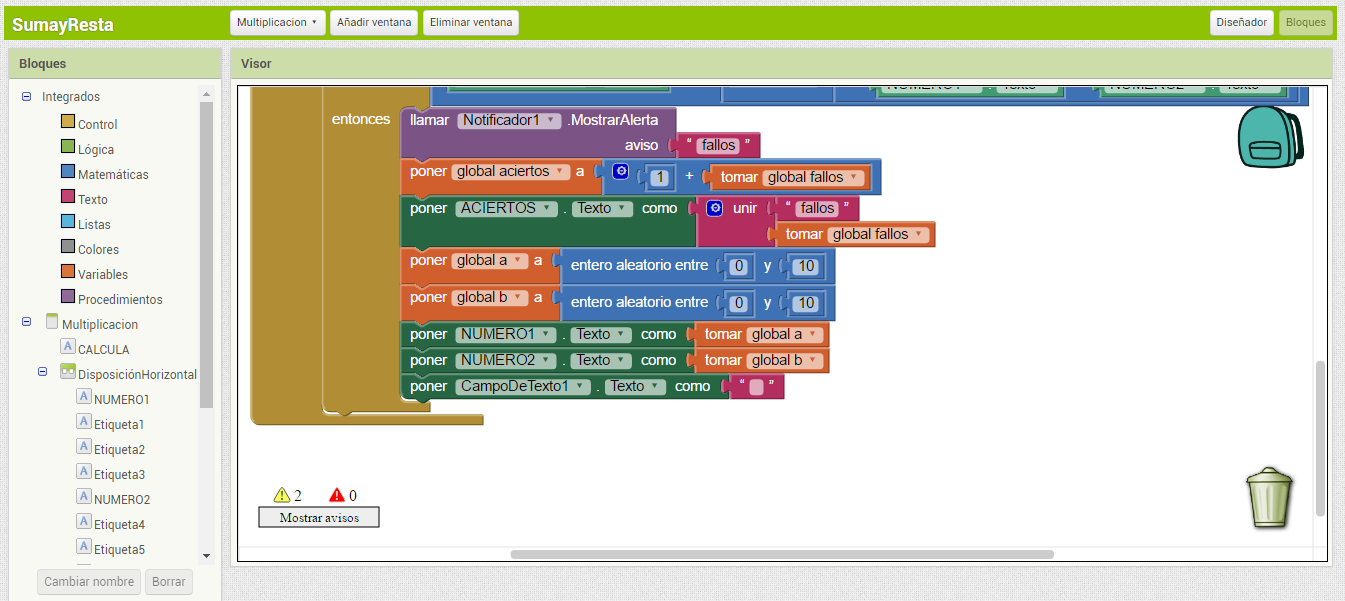Click the CALCULA component icon
This screenshot has height=601, width=1345.
point(68,346)
